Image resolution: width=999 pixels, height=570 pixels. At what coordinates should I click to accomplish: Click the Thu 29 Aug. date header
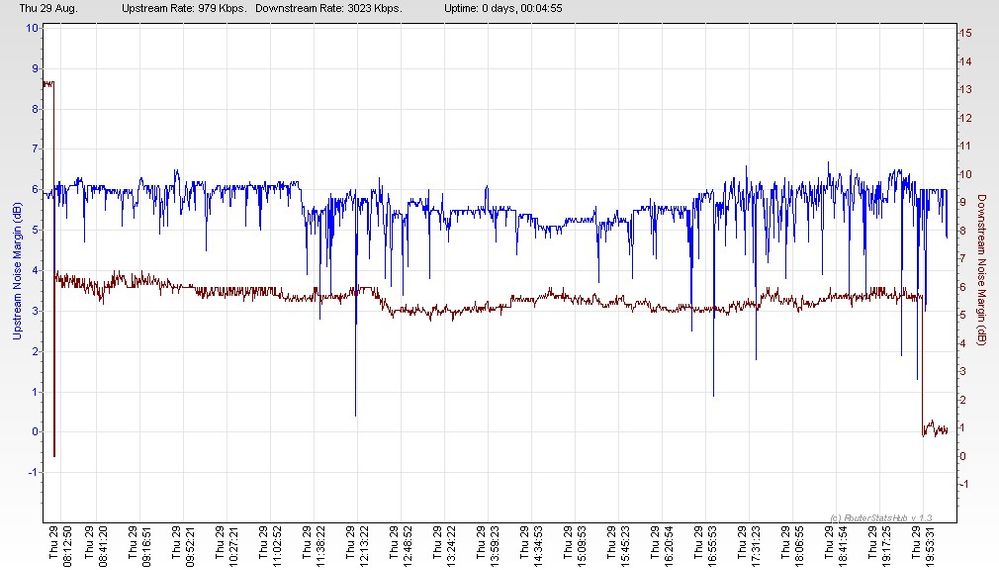pos(48,9)
